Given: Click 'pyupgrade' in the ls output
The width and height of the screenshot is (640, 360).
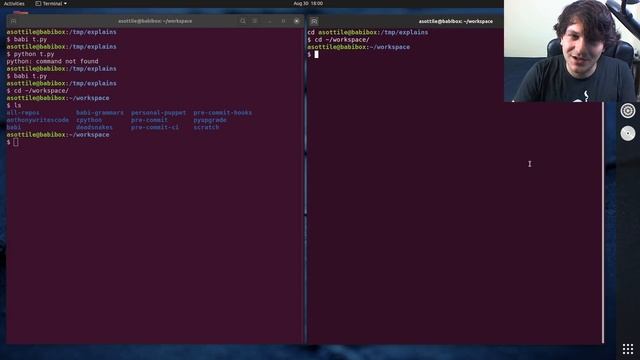Looking at the screenshot, I should click(x=210, y=120).
